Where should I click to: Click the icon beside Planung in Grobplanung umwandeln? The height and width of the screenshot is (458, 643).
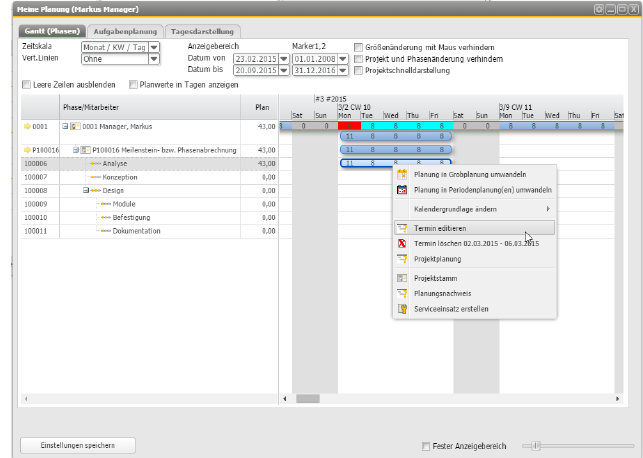(402, 173)
